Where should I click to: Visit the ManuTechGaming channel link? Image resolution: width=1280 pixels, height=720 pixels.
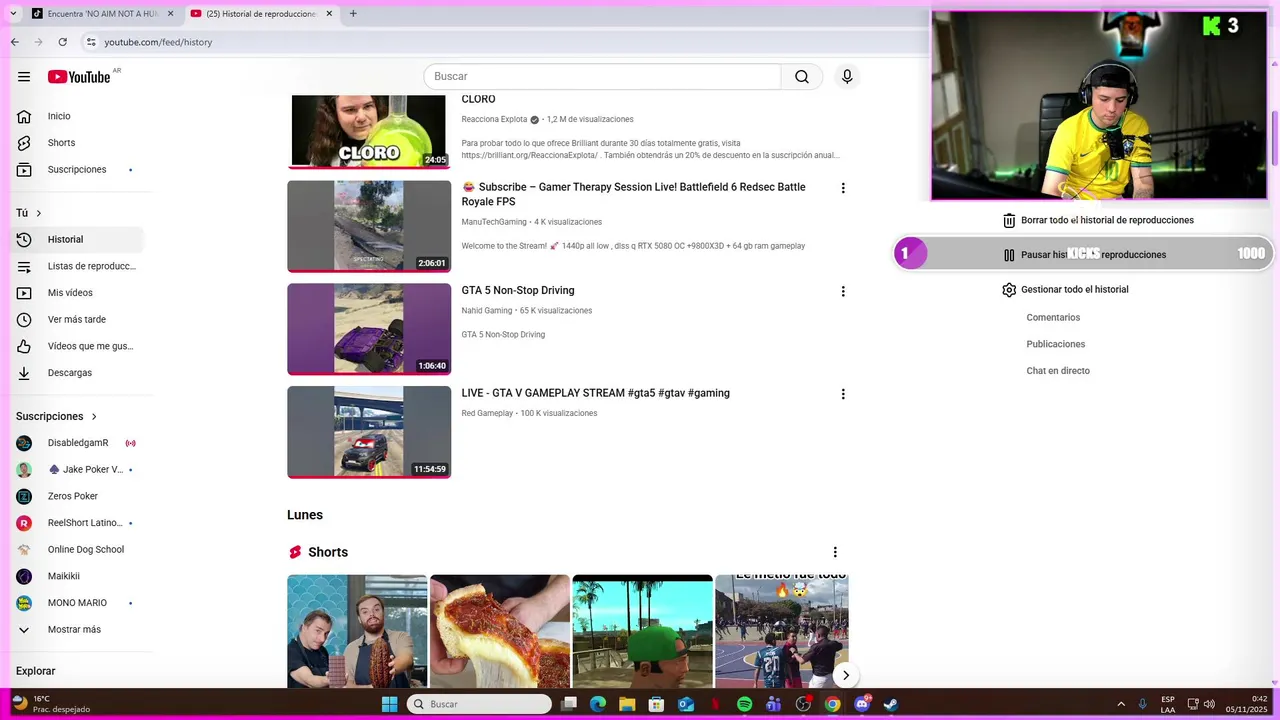pyautogui.click(x=494, y=222)
